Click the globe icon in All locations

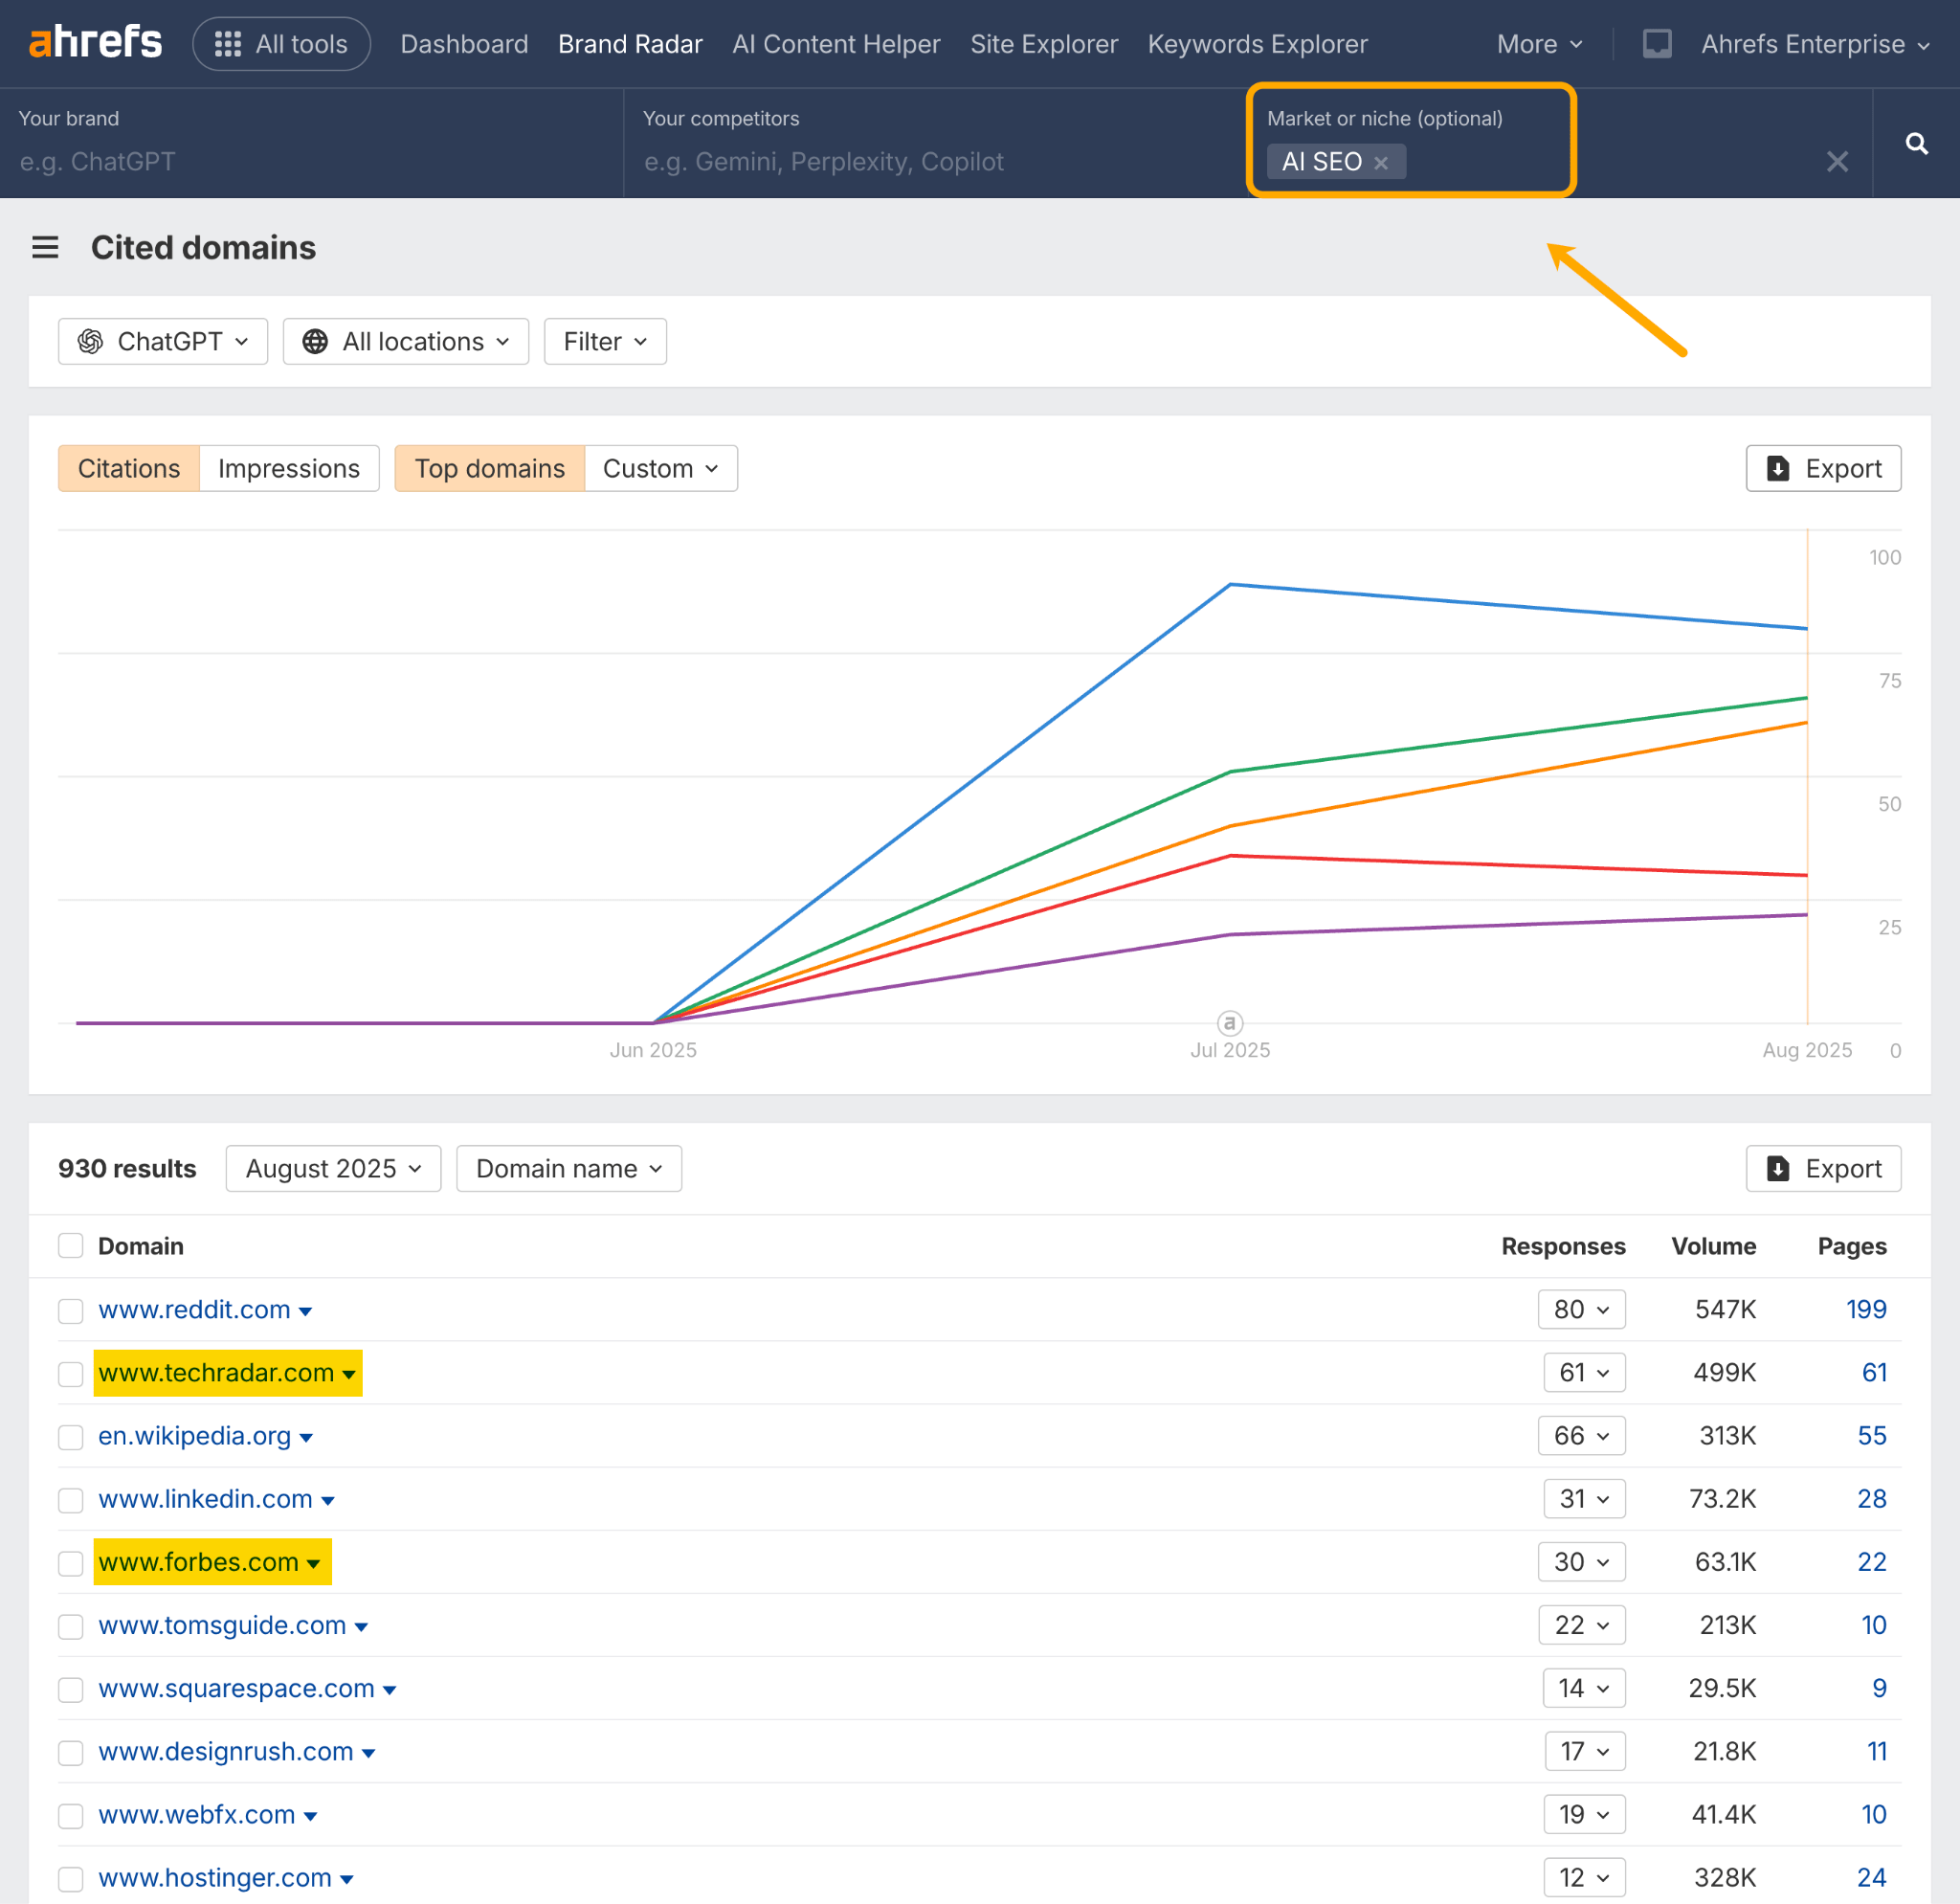point(315,341)
